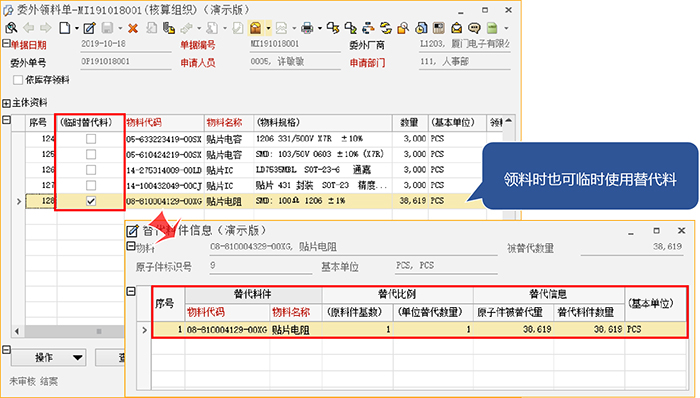
Task: Click the save floppy disk icon
Action: (107, 28)
